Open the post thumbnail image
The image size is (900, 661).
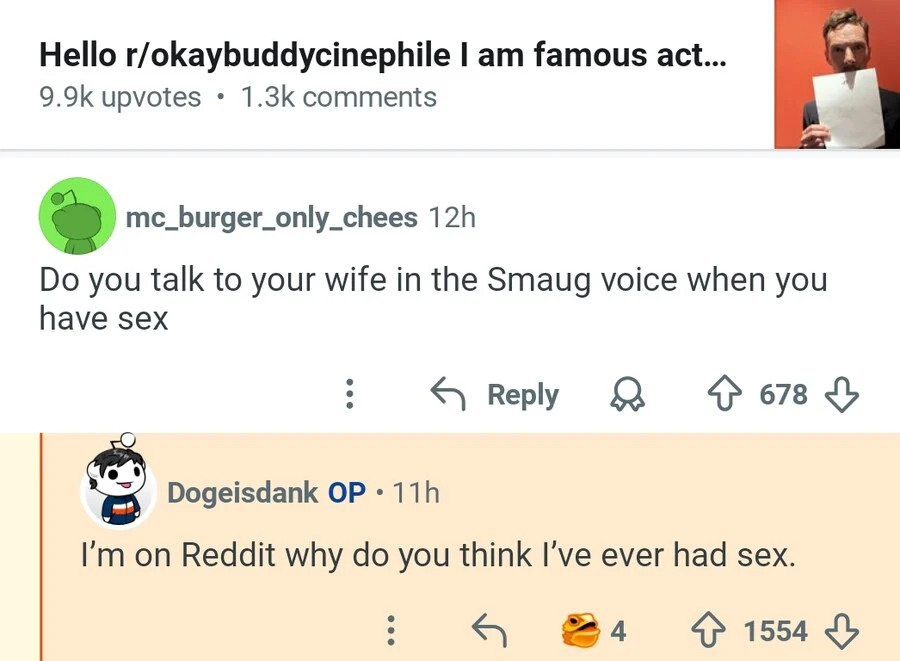click(x=837, y=74)
